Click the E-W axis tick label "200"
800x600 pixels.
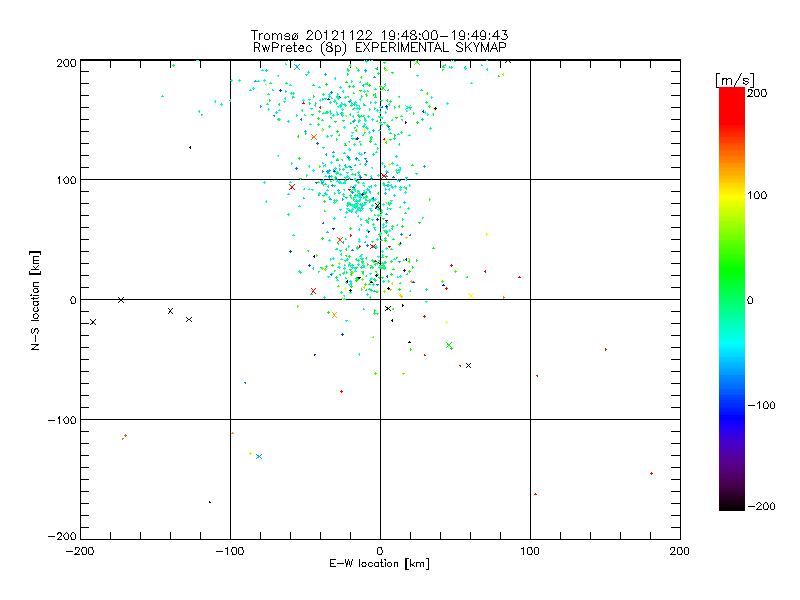[680, 551]
